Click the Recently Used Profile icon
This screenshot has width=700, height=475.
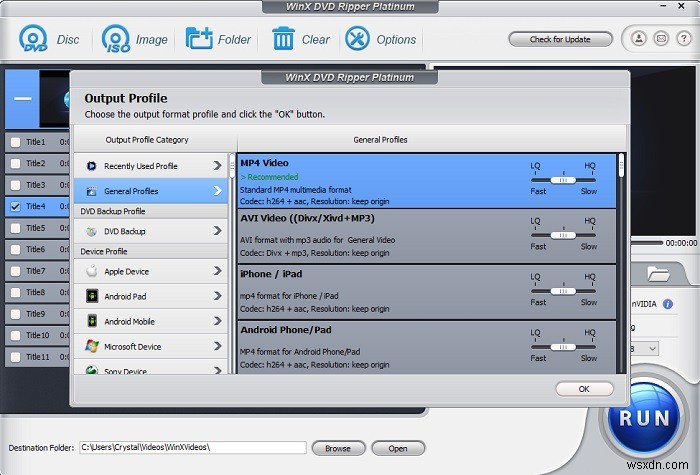(91, 166)
